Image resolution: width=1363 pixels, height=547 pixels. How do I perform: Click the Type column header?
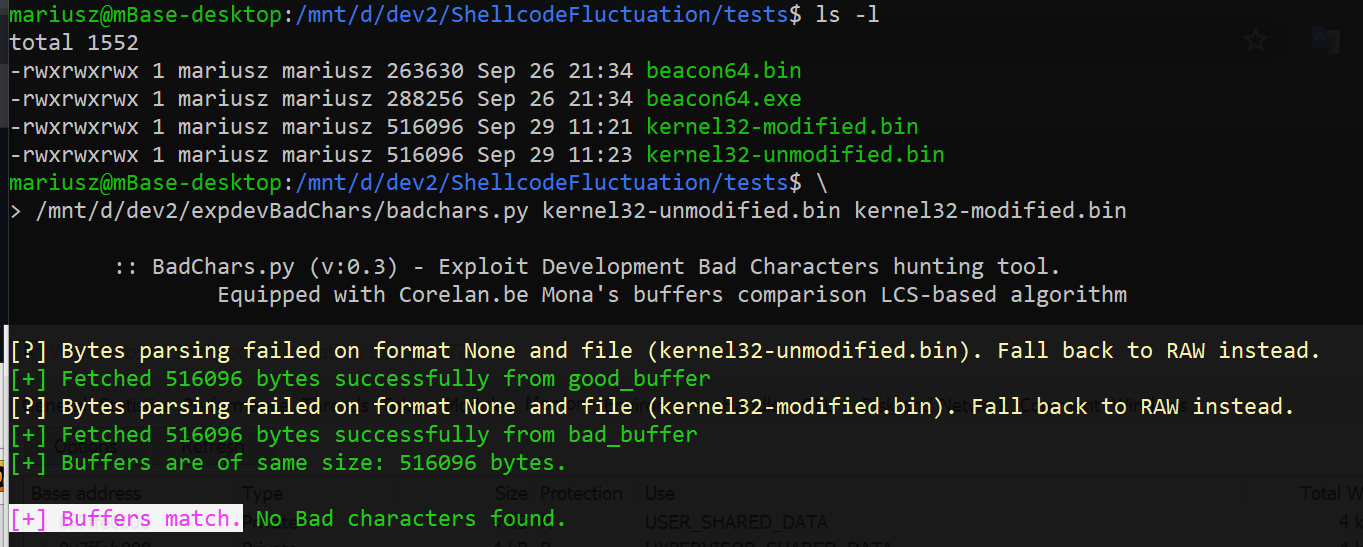[x=263, y=494]
